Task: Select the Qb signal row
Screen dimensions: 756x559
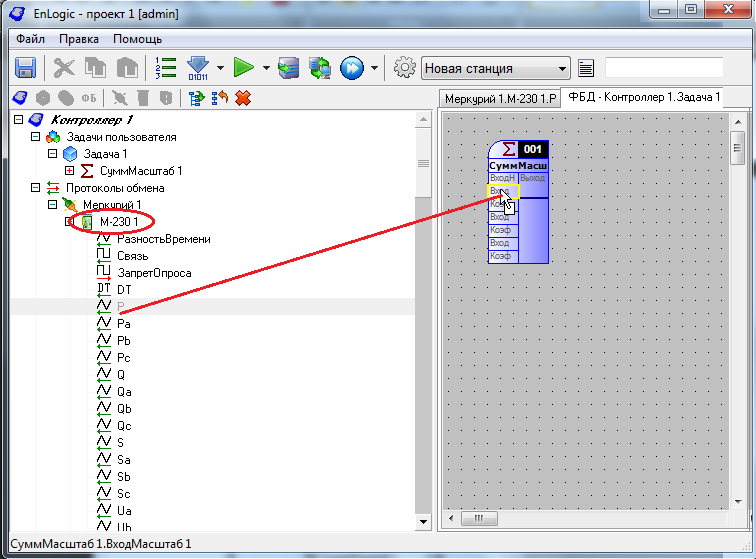Action: pos(124,409)
